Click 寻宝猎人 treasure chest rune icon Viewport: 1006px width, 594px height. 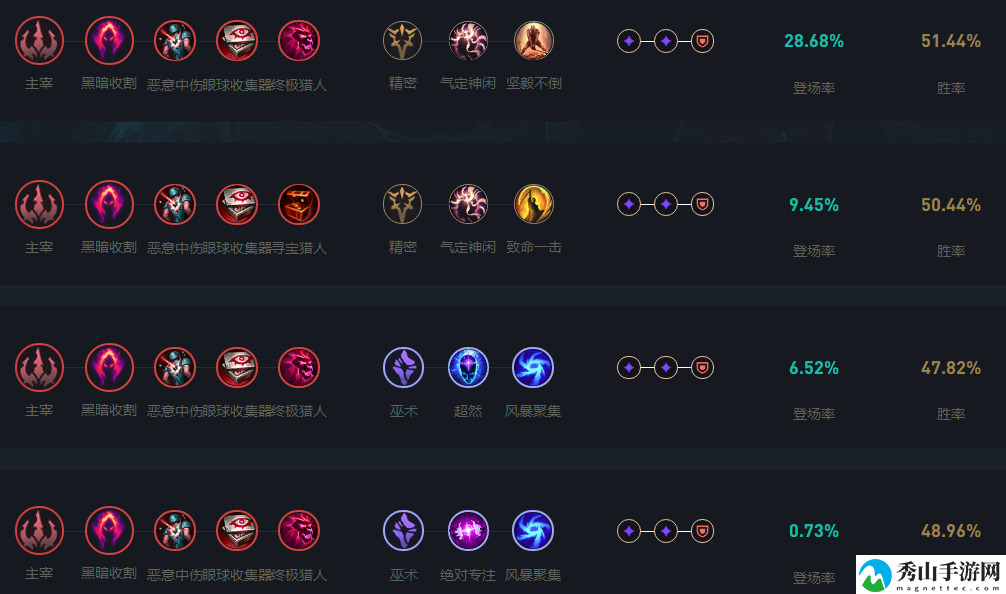[299, 205]
